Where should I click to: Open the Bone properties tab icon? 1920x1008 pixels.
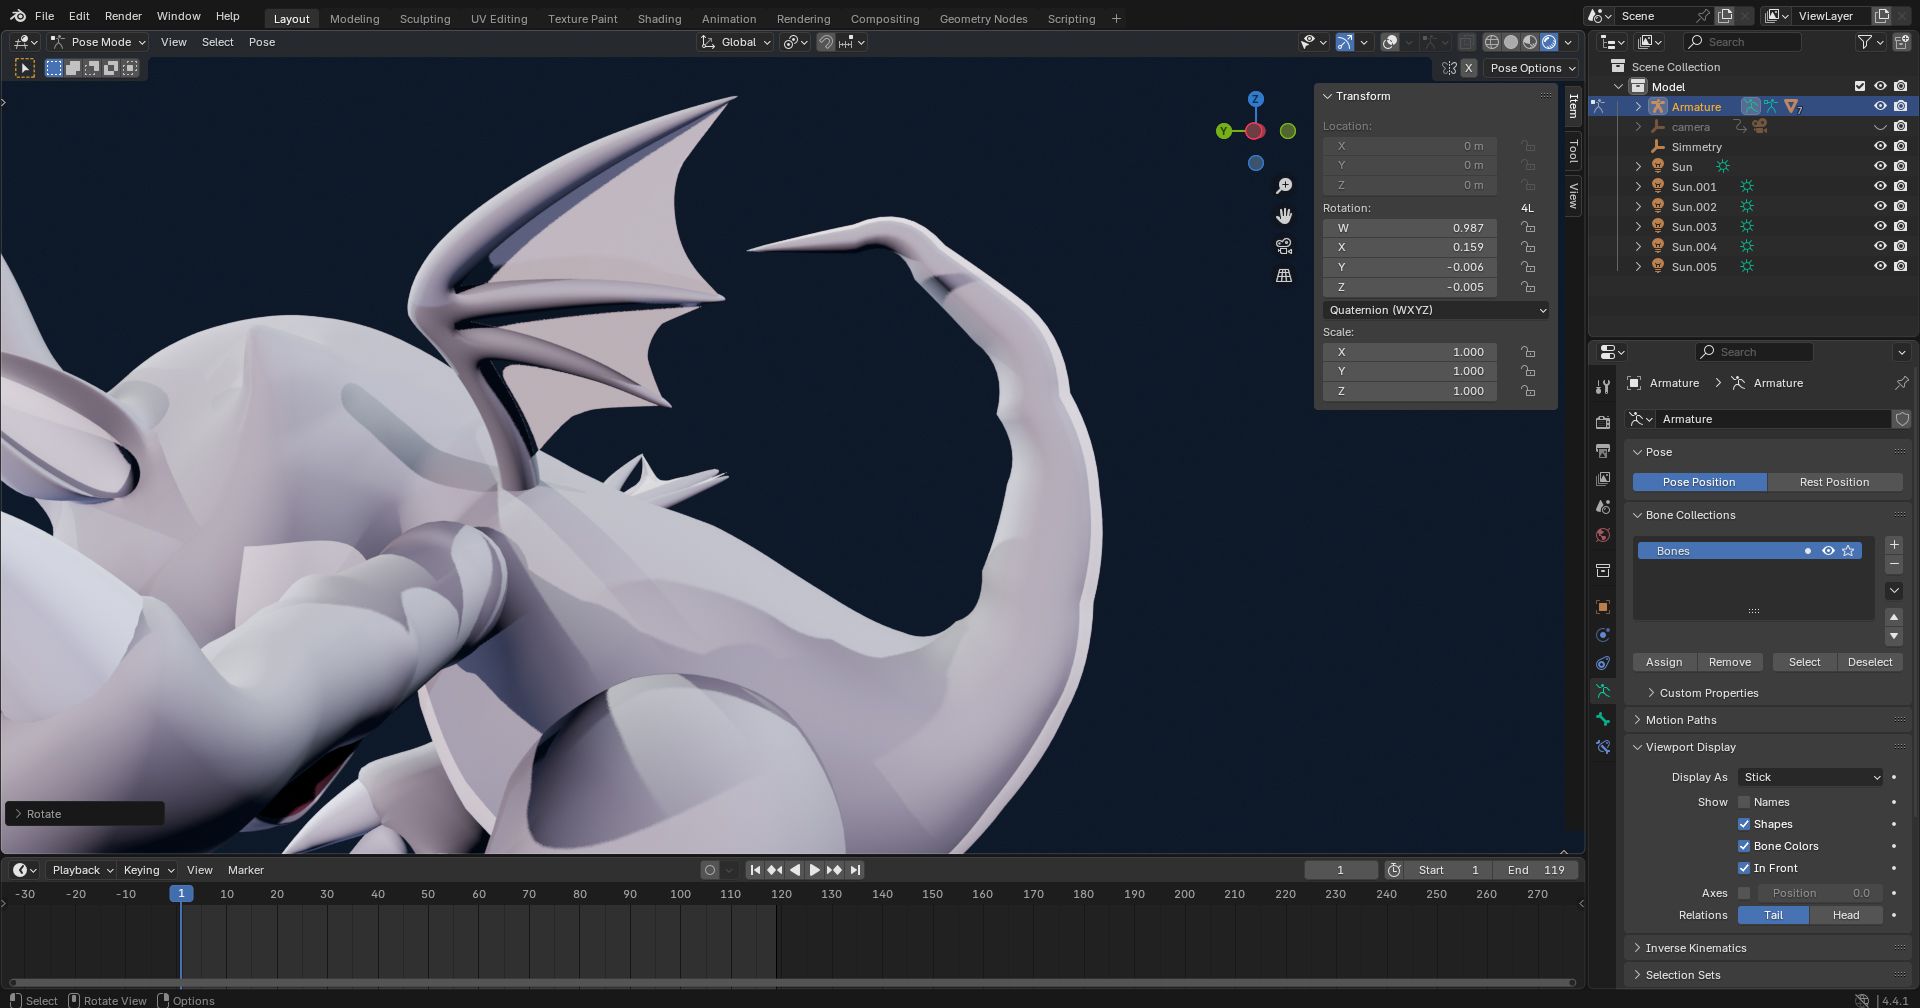tap(1603, 719)
